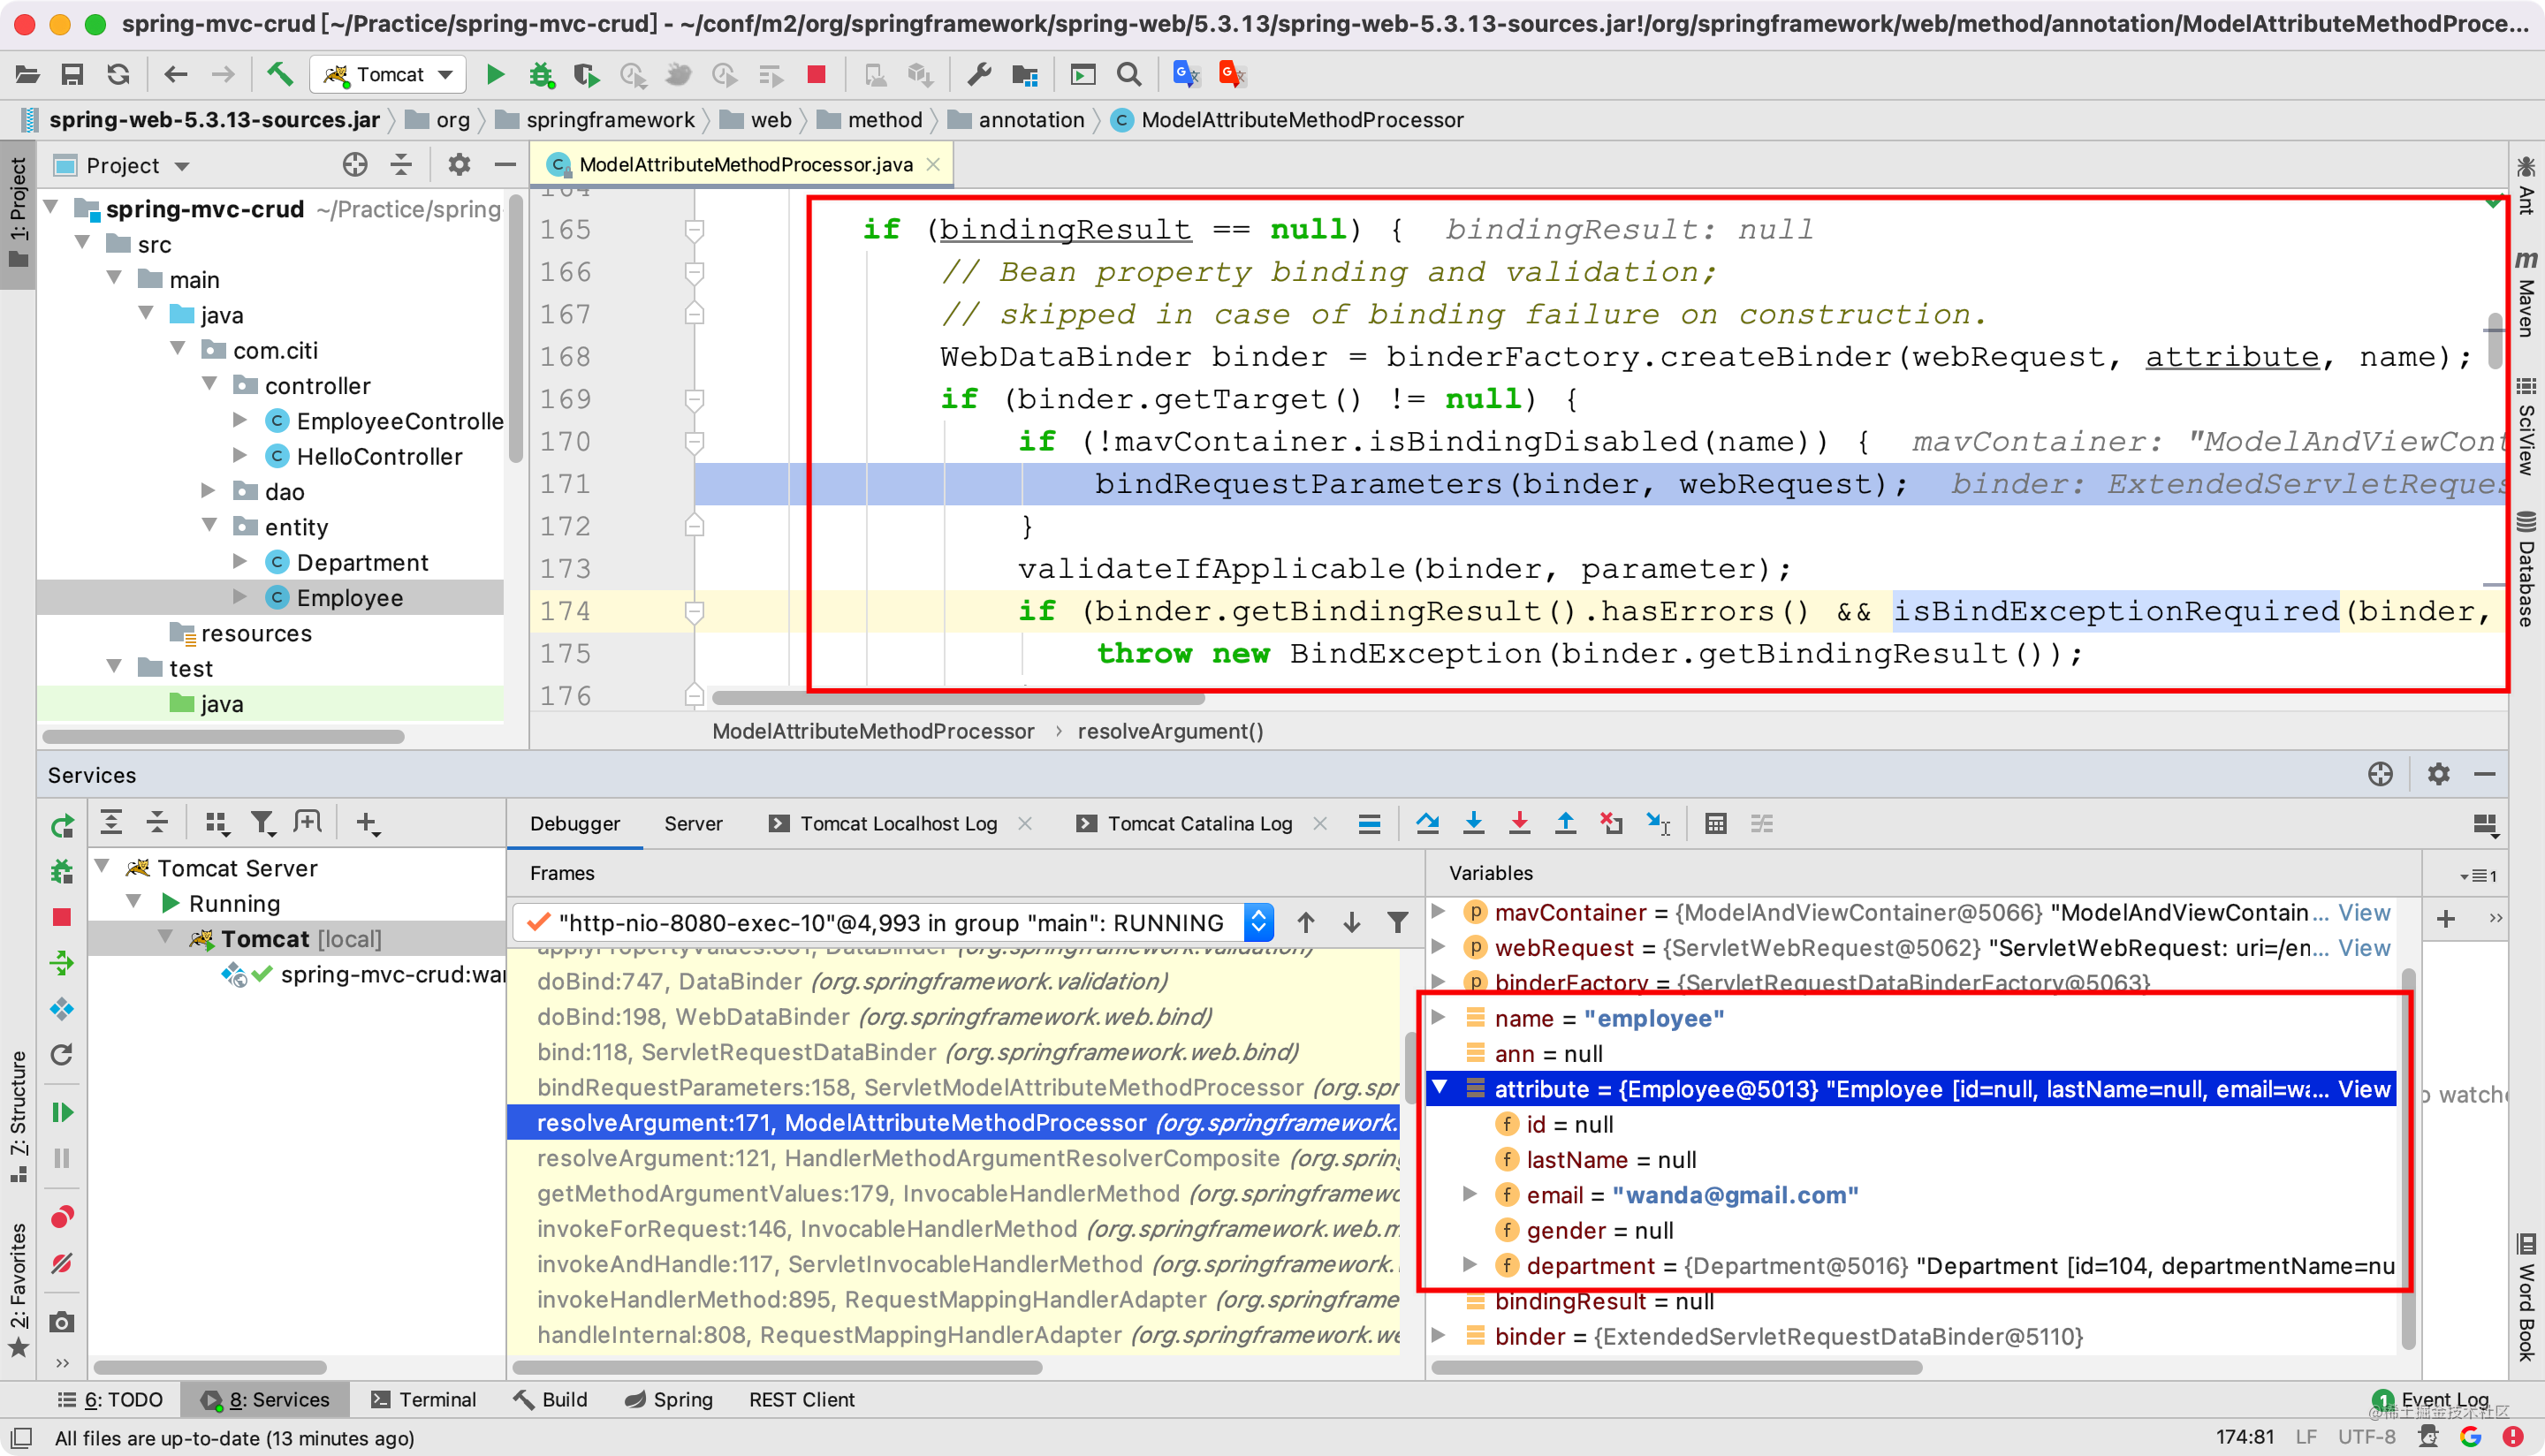The image size is (2545, 1456).
Task: Click the editor horizontal scrollbar
Action: 958,697
